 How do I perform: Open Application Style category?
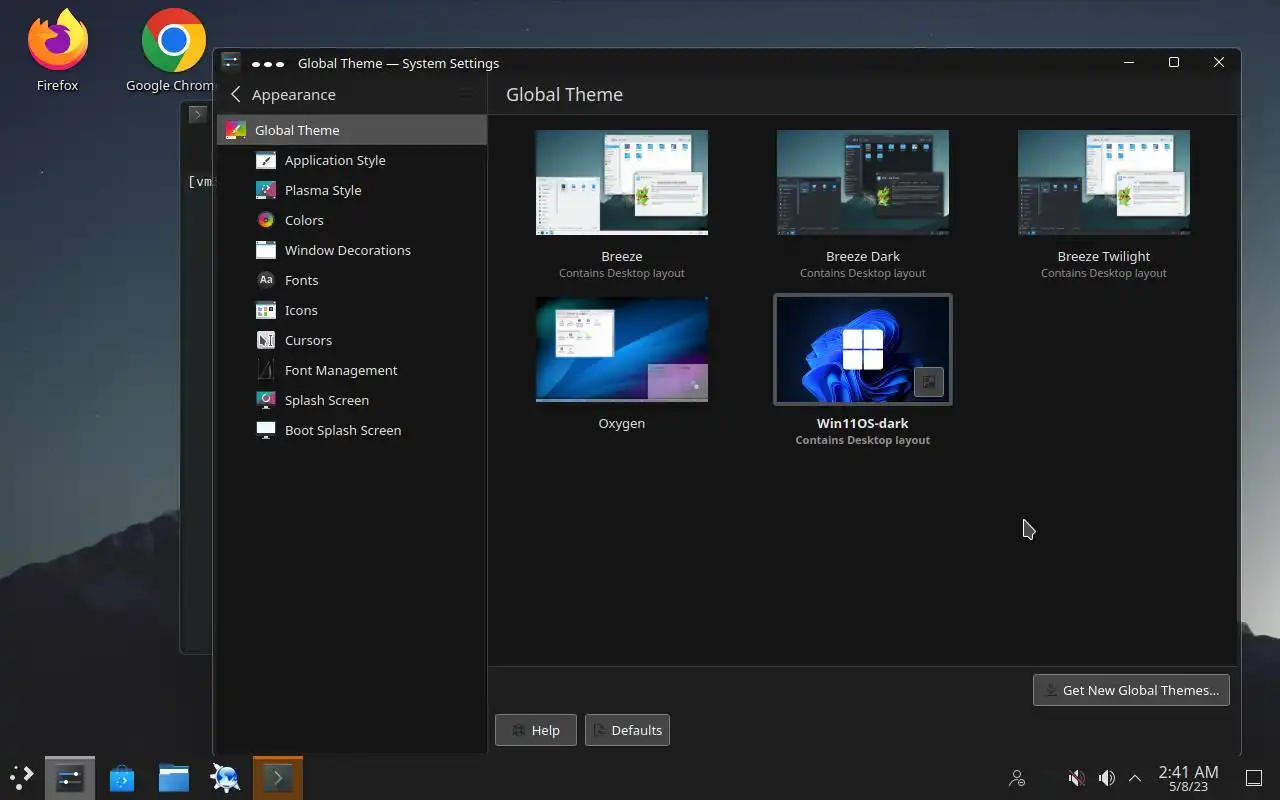coord(352,160)
